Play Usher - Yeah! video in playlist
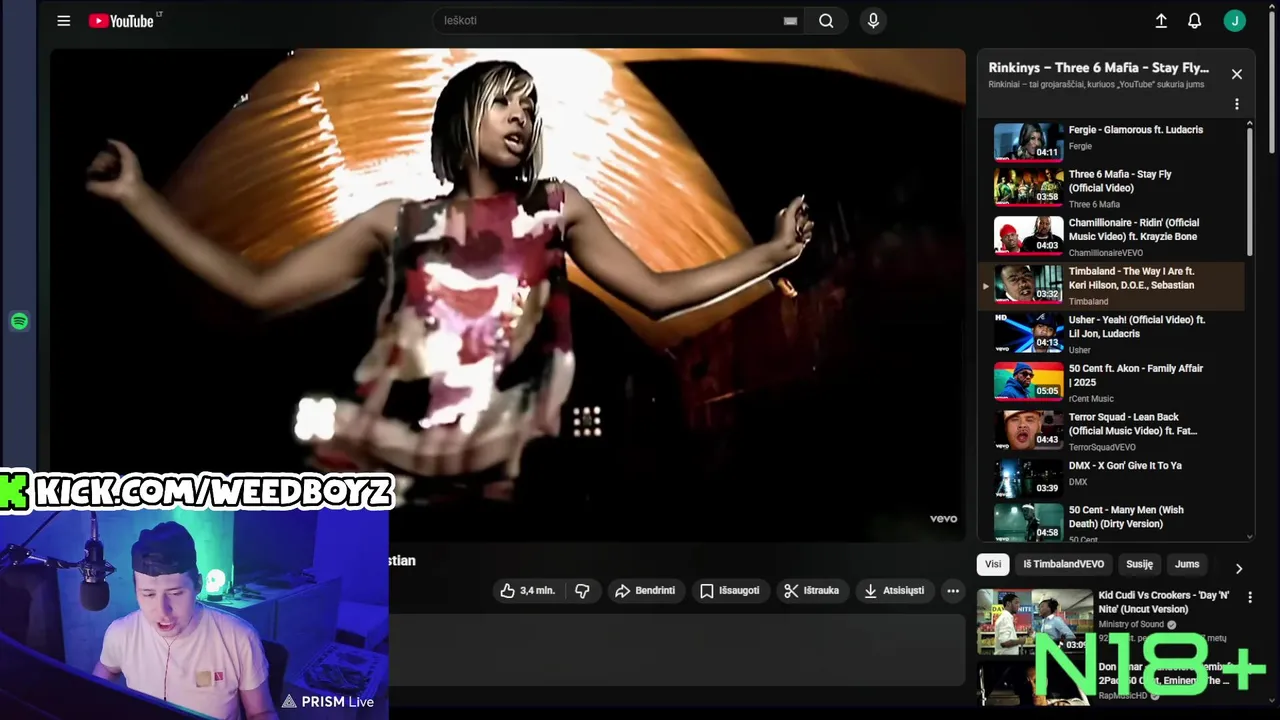Image resolution: width=1280 pixels, height=720 pixels. click(x=1110, y=333)
